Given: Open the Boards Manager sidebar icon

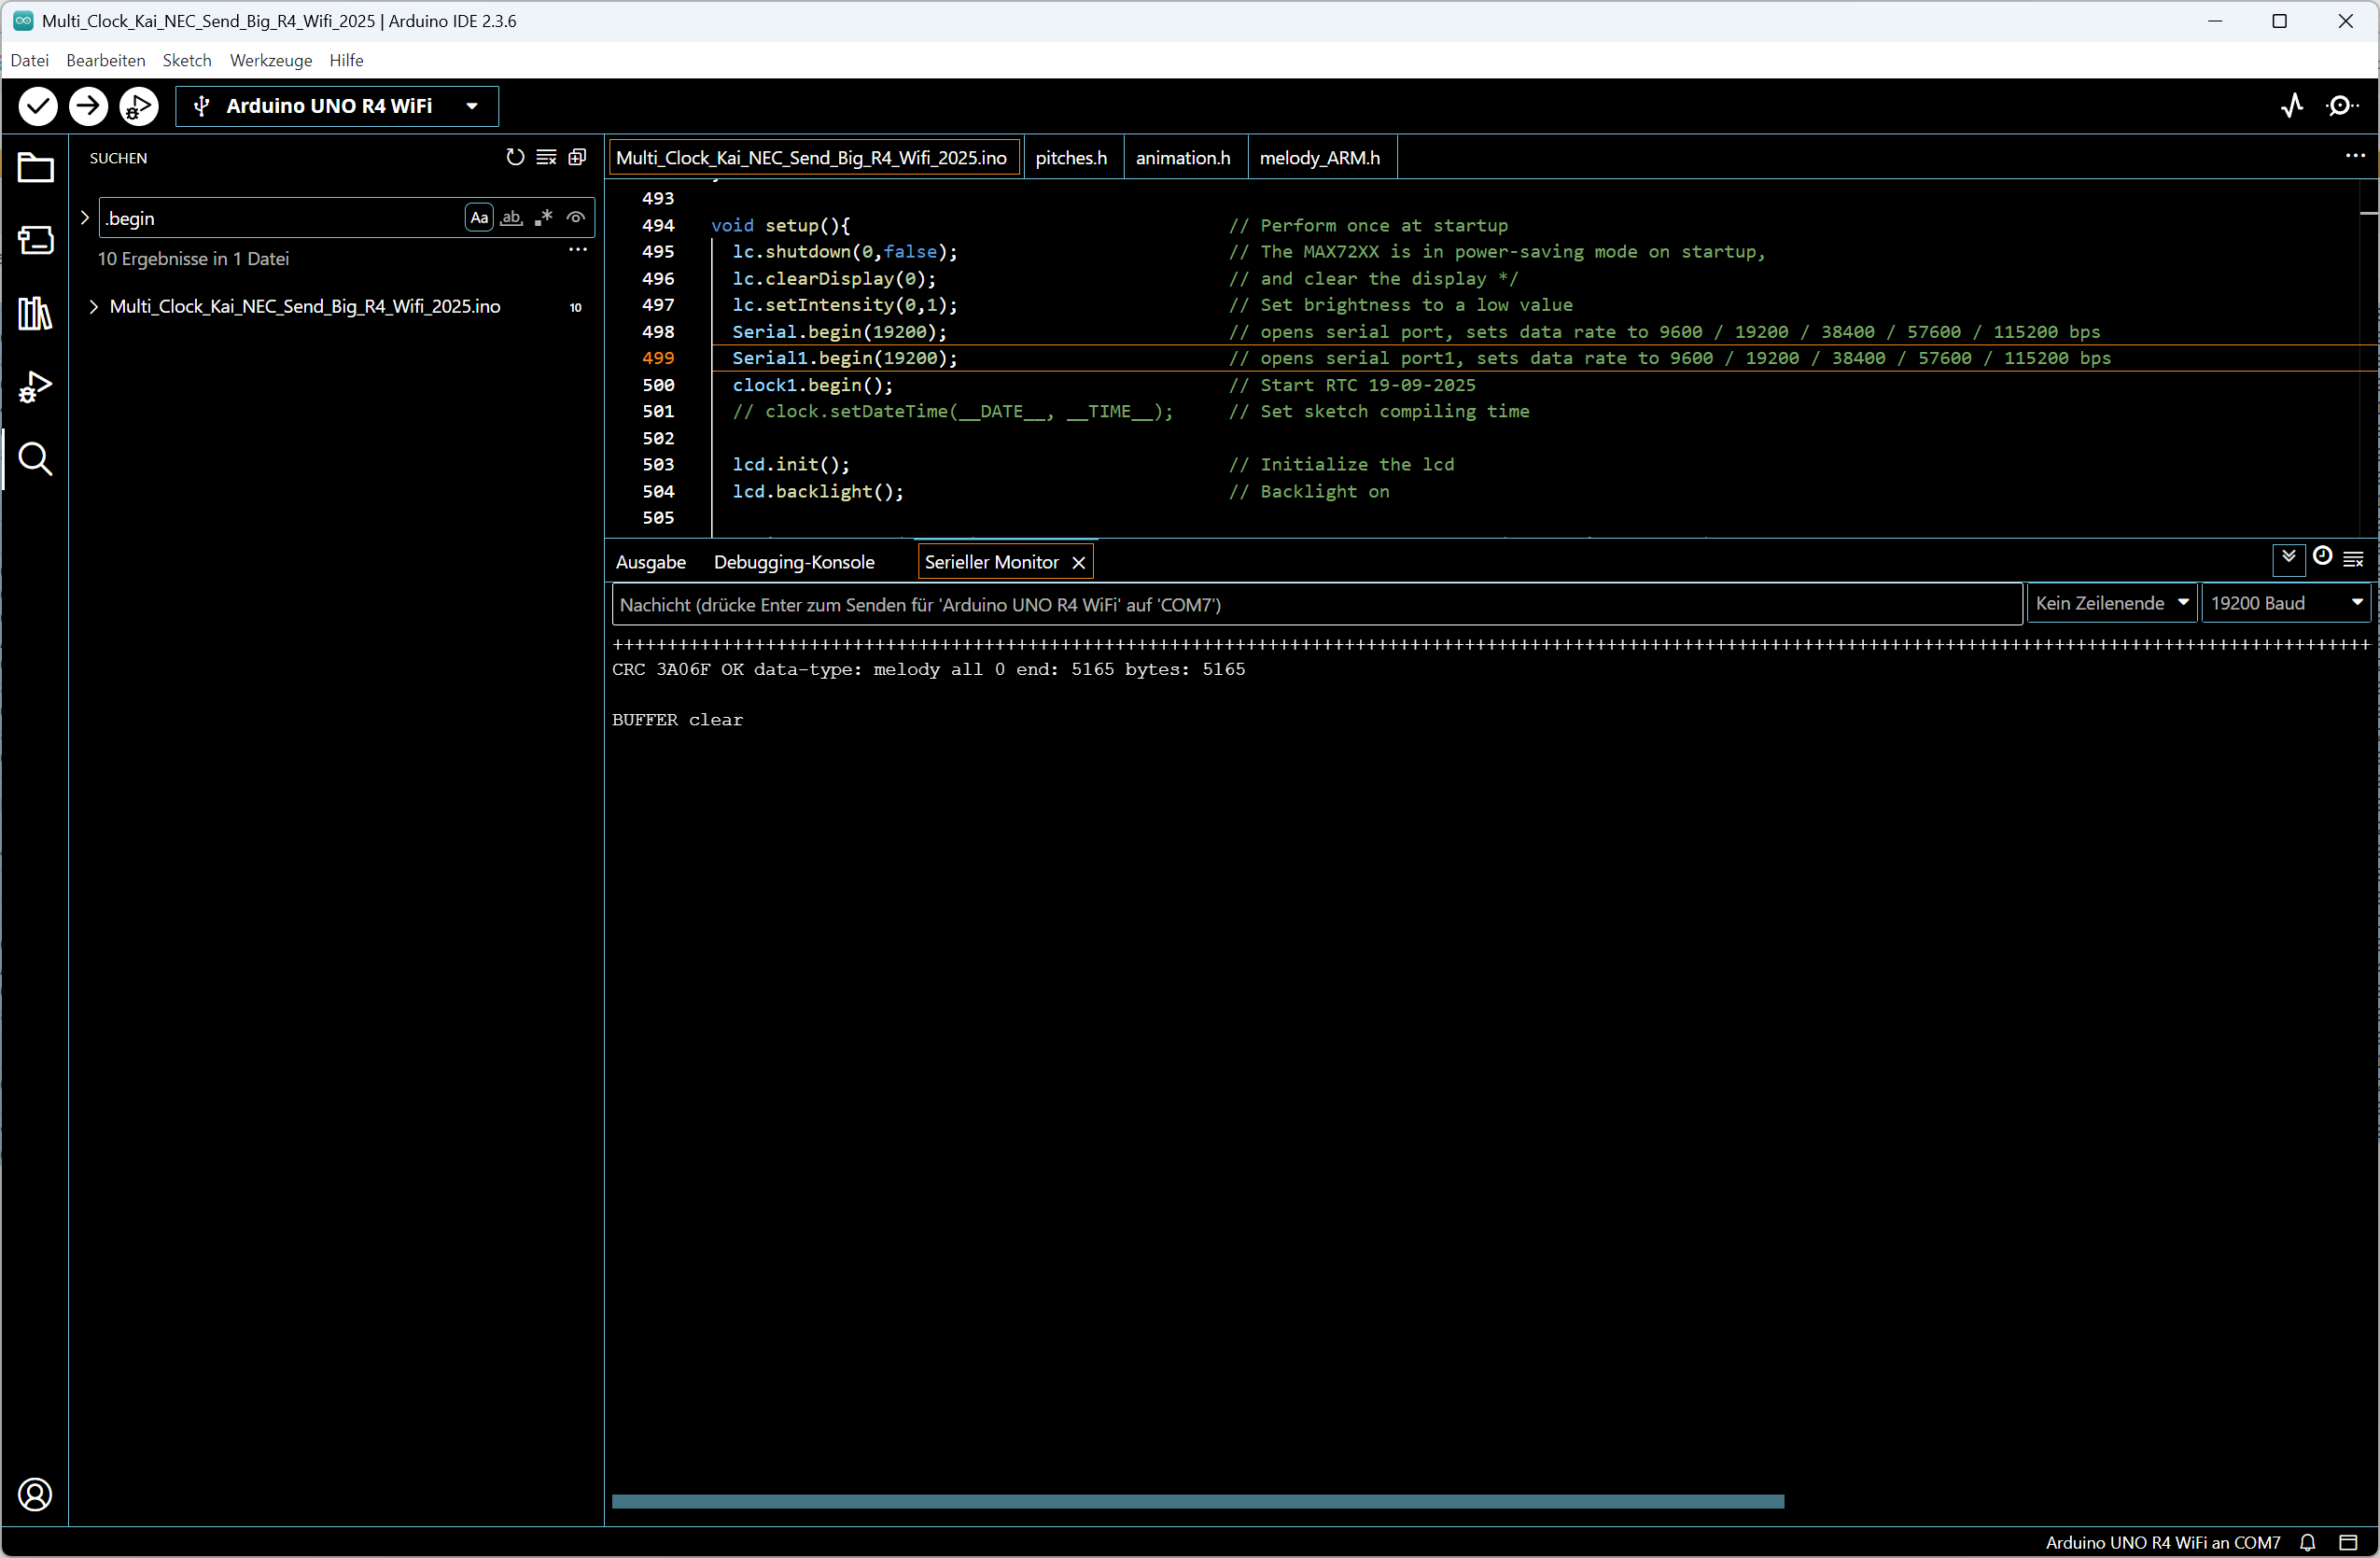Looking at the screenshot, I should click(35, 240).
